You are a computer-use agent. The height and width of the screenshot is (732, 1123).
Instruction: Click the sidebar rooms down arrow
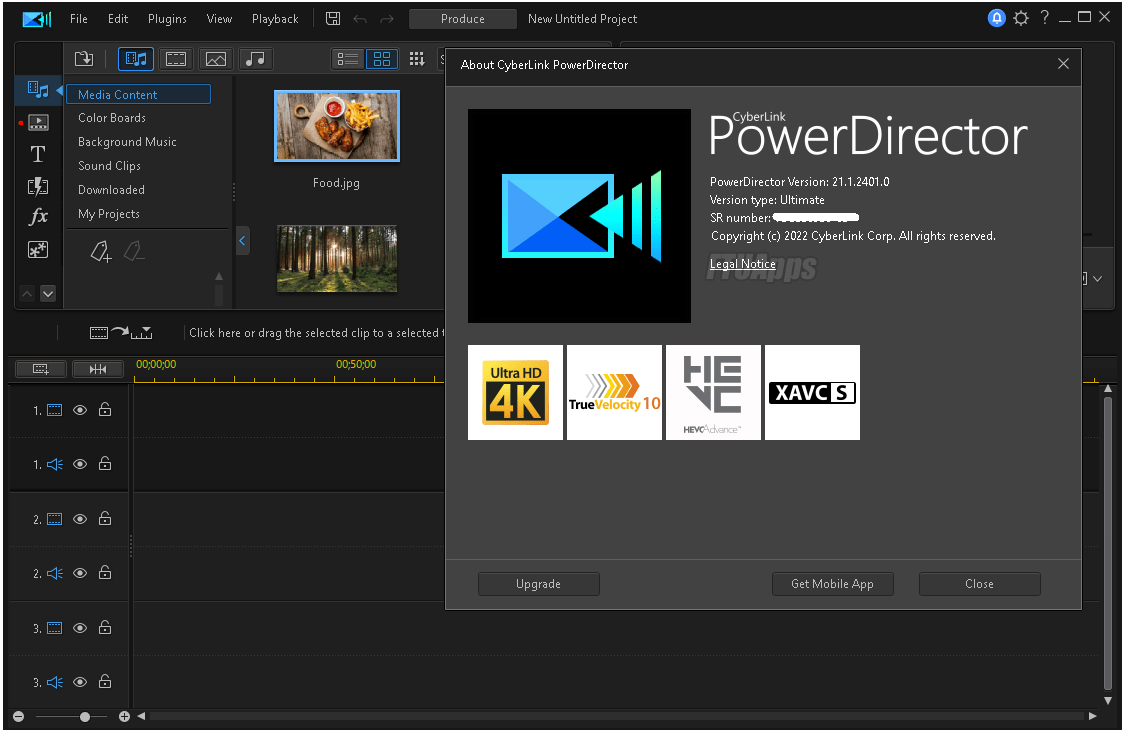coord(48,294)
